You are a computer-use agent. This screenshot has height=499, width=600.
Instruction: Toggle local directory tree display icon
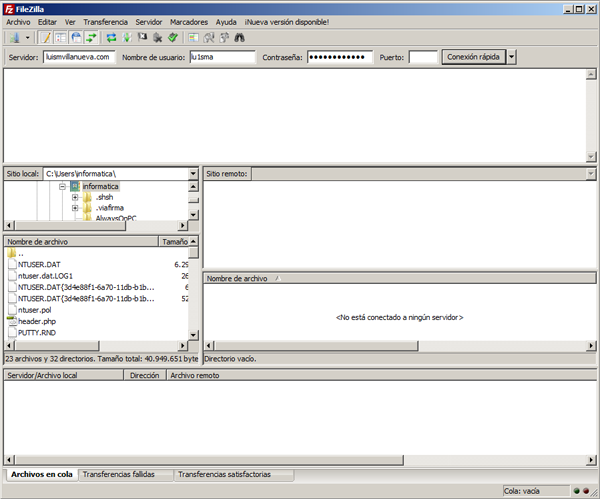(61, 38)
